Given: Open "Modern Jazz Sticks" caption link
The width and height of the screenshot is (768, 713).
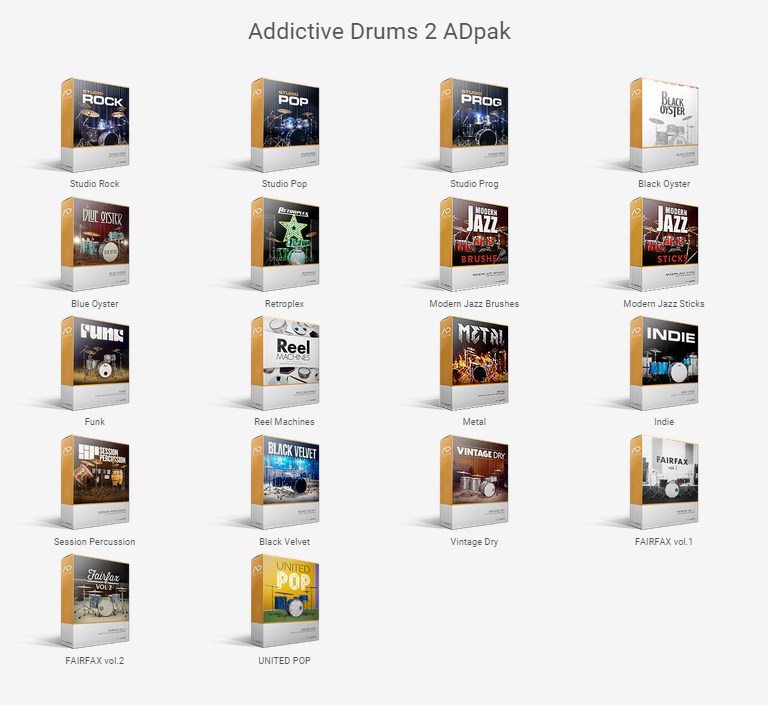Looking at the screenshot, I should pos(664,304).
